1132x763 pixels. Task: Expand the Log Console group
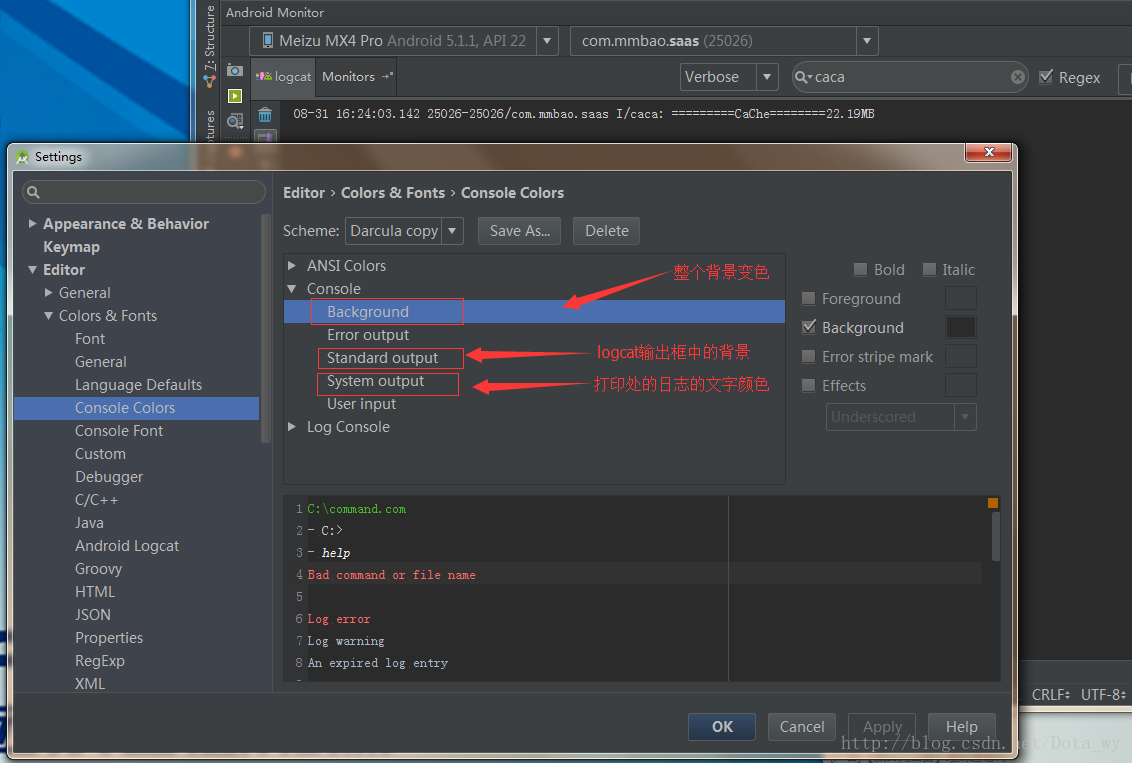coord(292,427)
